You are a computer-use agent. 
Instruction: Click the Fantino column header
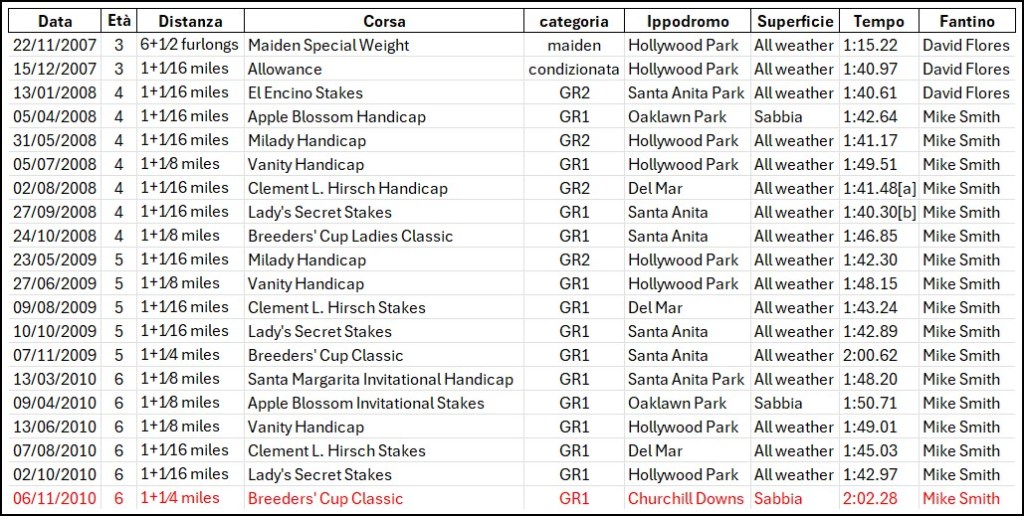point(967,21)
